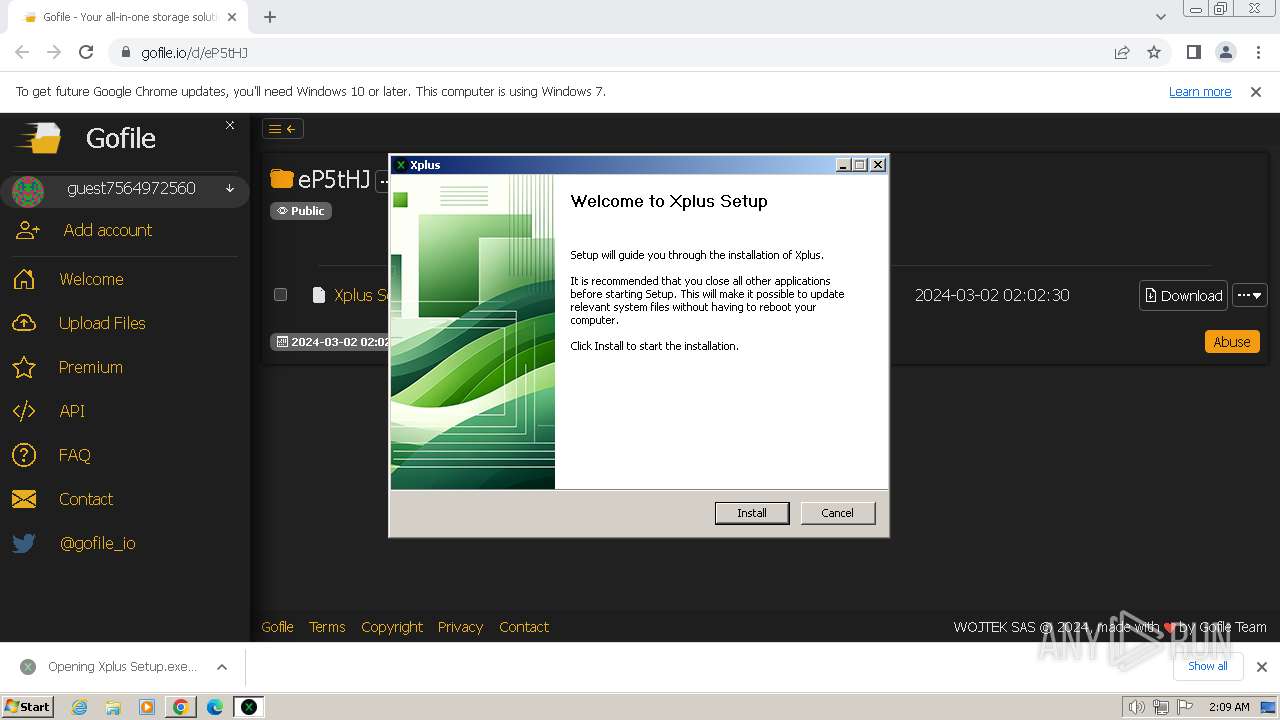Open Internet Explorer from the taskbar
This screenshot has width=1280, height=720.
tap(79, 707)
